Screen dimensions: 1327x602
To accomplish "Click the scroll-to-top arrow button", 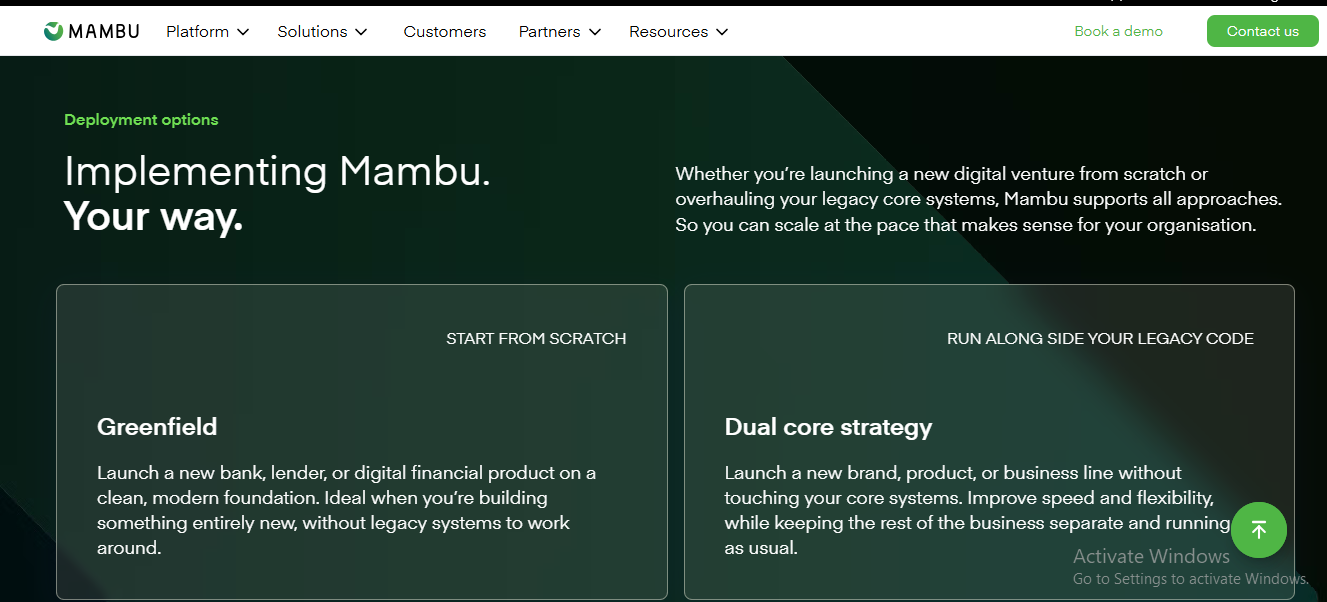I will point(1258,530).
